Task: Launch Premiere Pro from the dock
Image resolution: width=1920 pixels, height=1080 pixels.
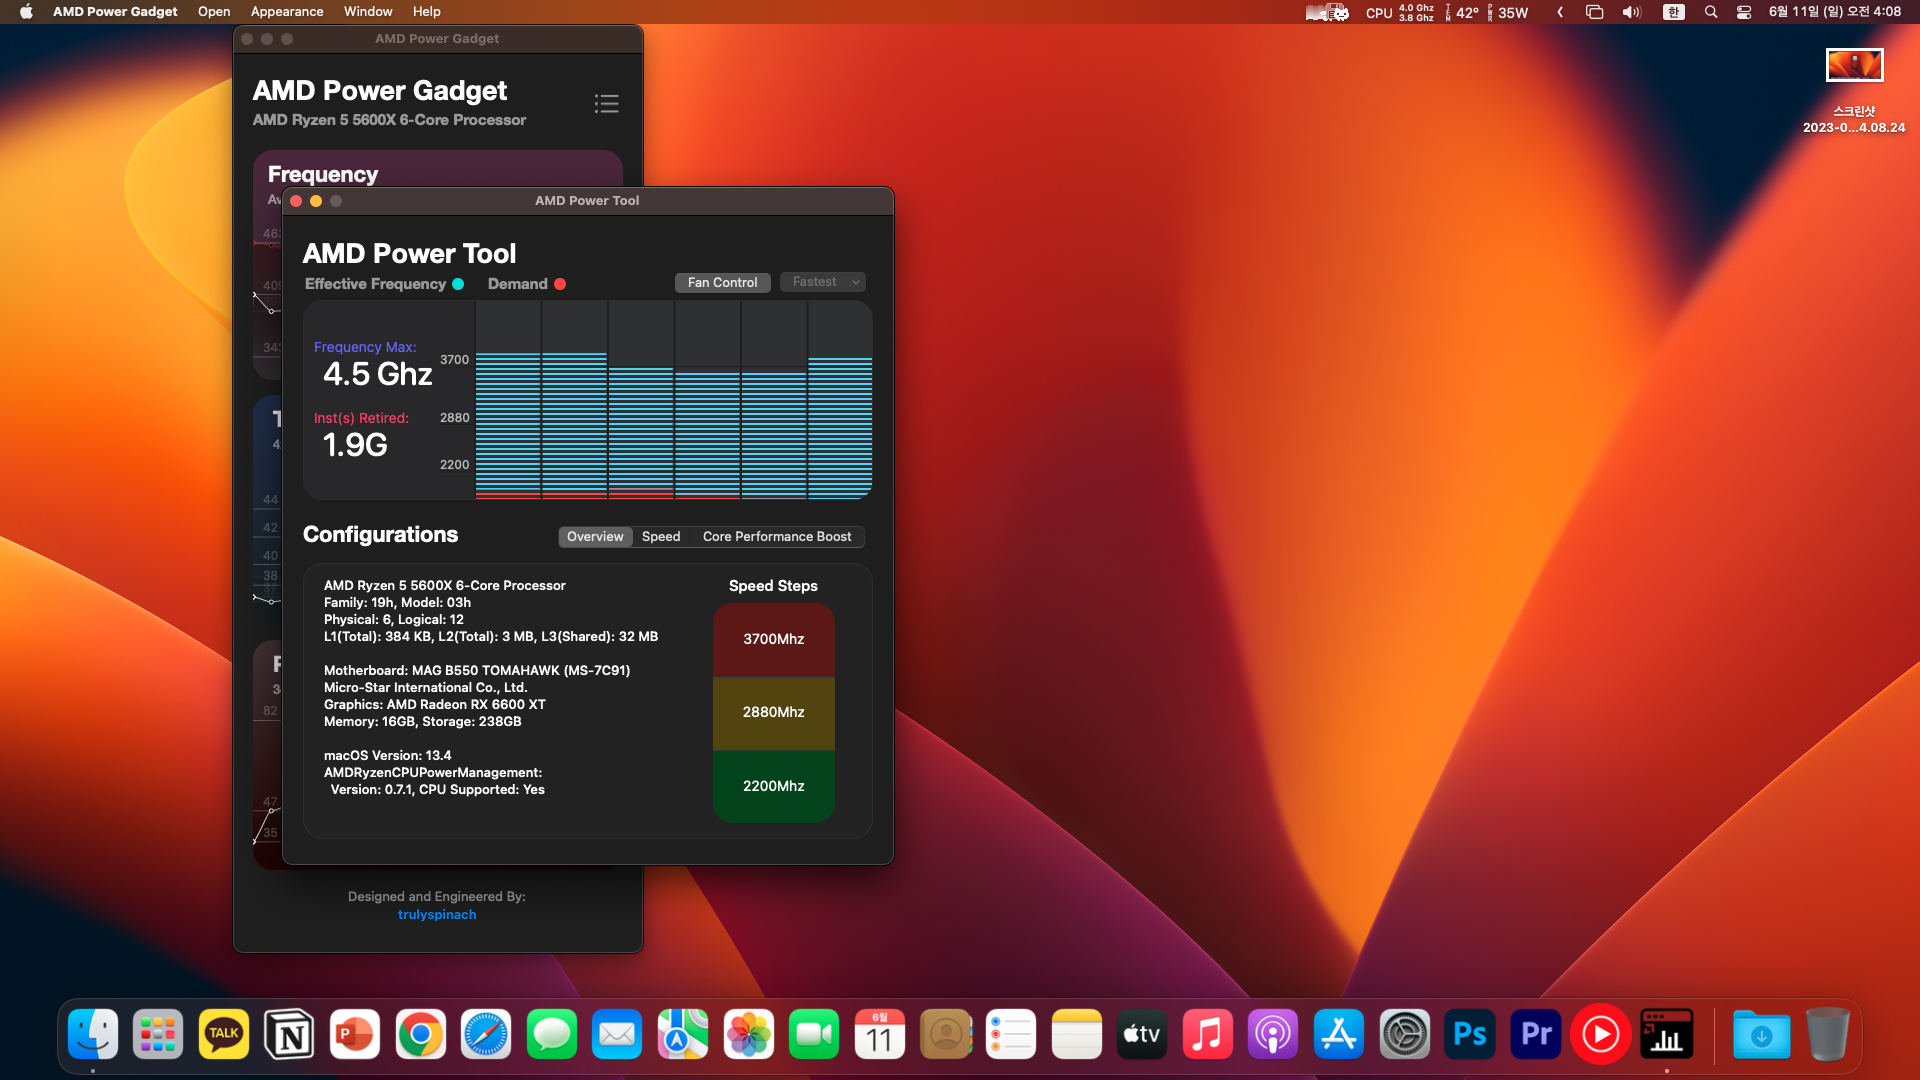Action: (1535, 1034)
